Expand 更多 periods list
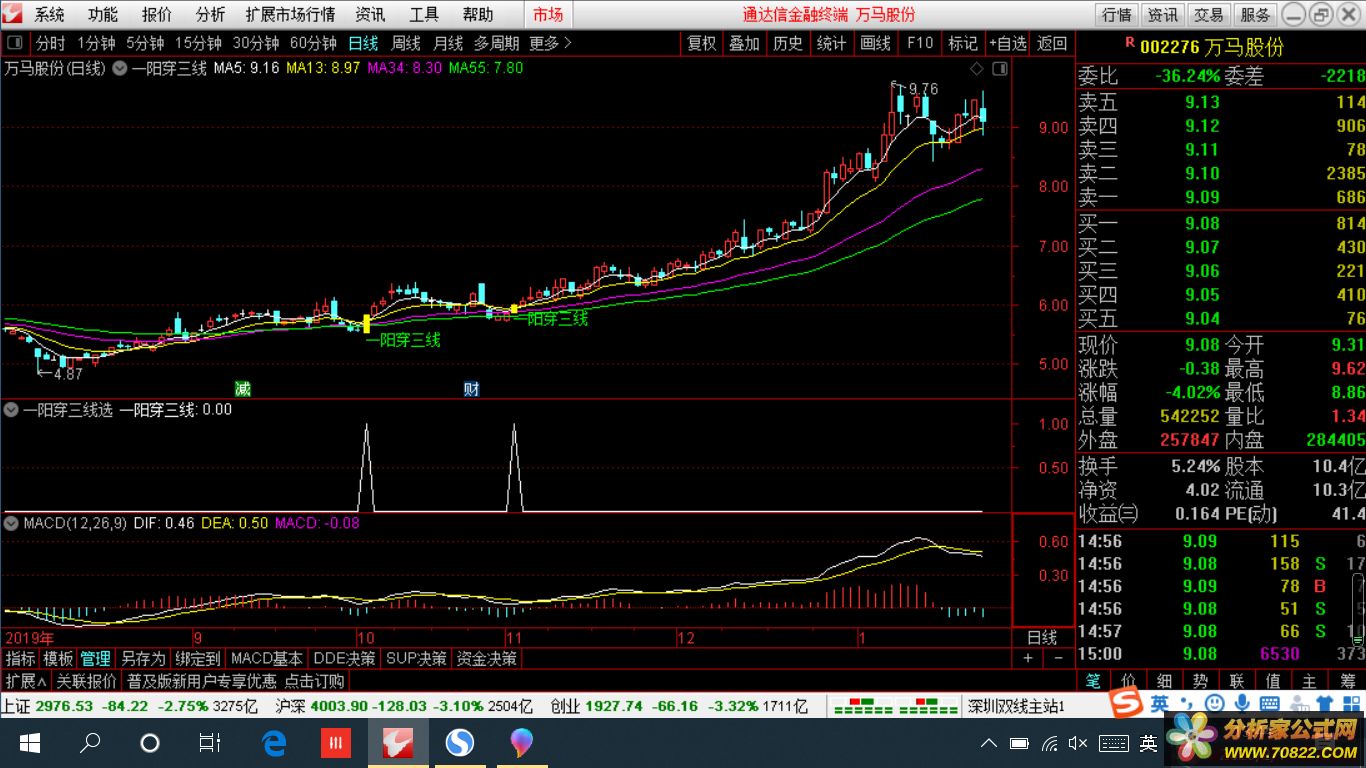1366x768 pixels. click(550, 43)
